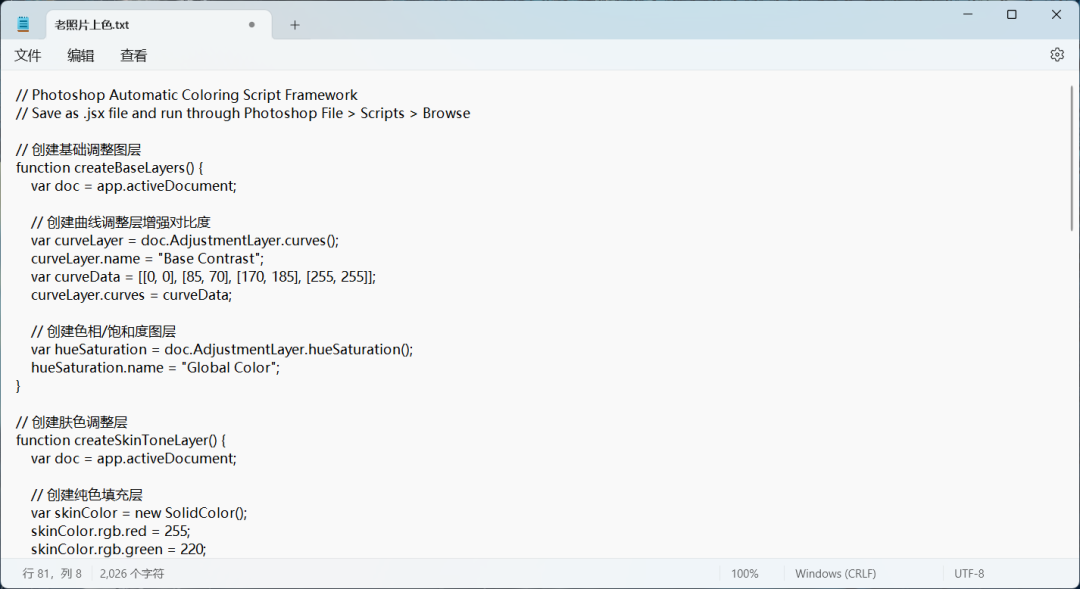Click the 2,026 个字符 character count
Viewport: 1080px width, 589px height.
coord(132,574)
